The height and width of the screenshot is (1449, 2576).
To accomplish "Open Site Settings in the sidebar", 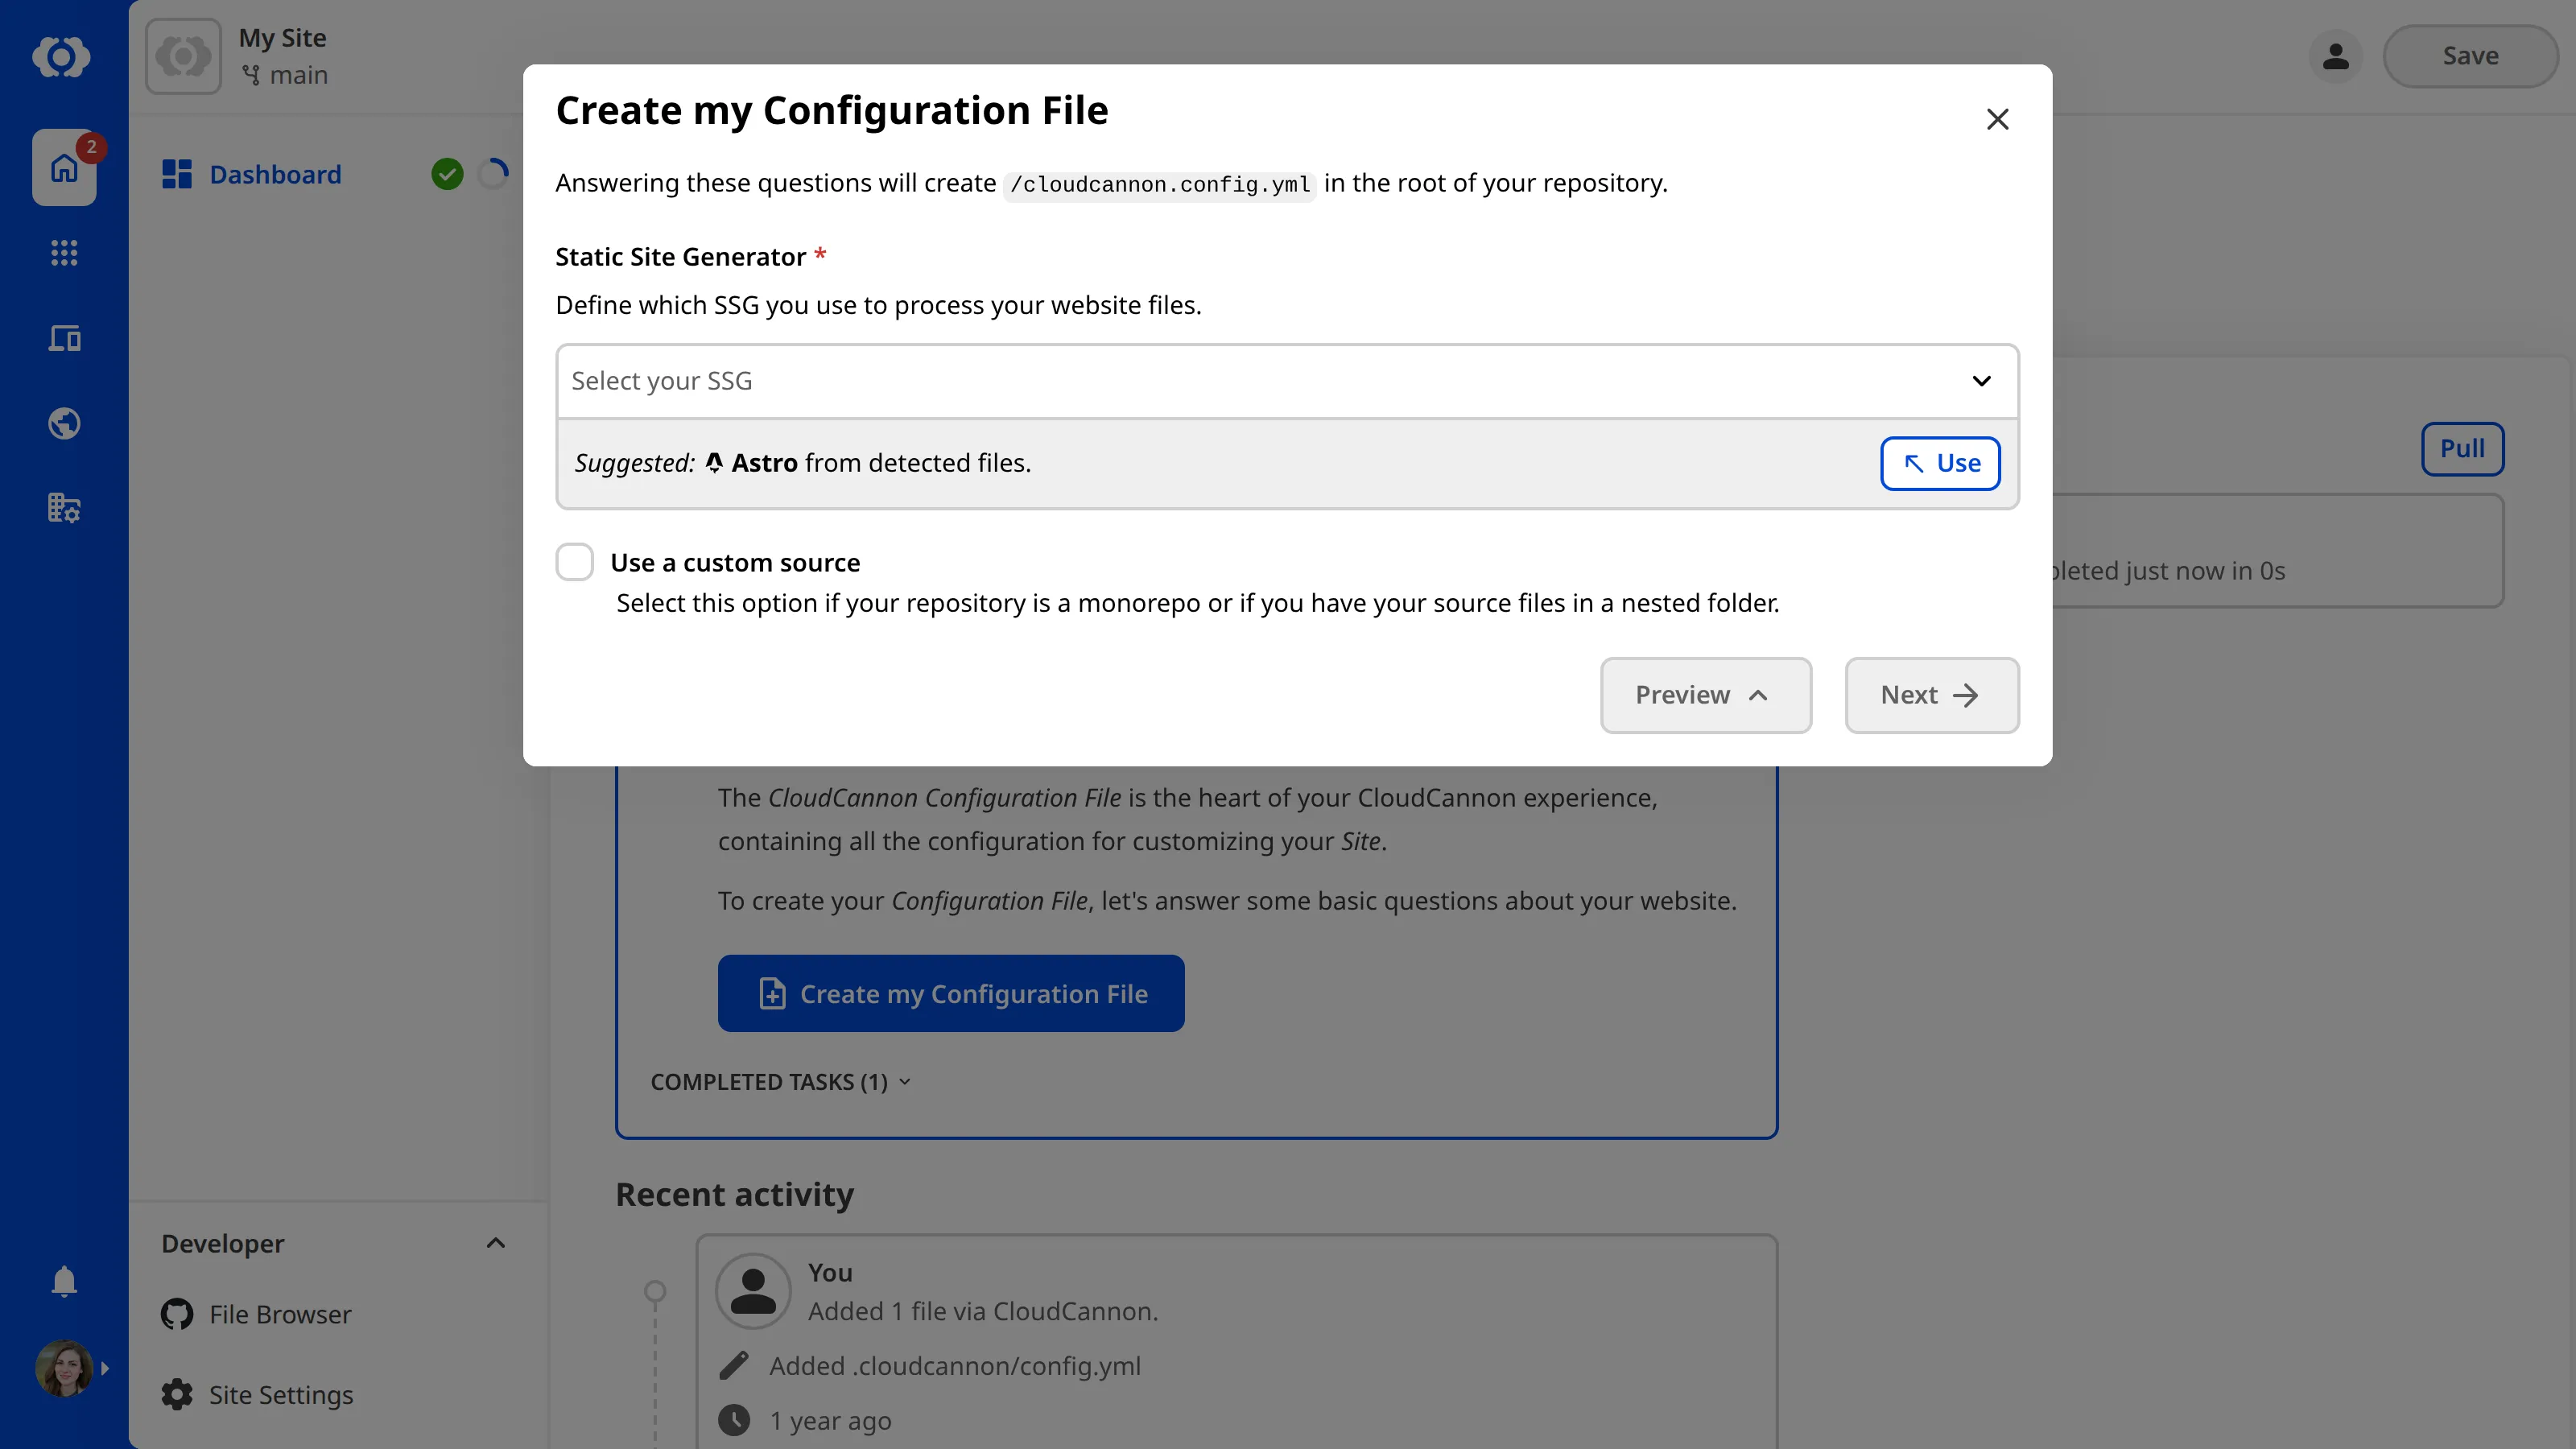I will tap(279, 1394).
